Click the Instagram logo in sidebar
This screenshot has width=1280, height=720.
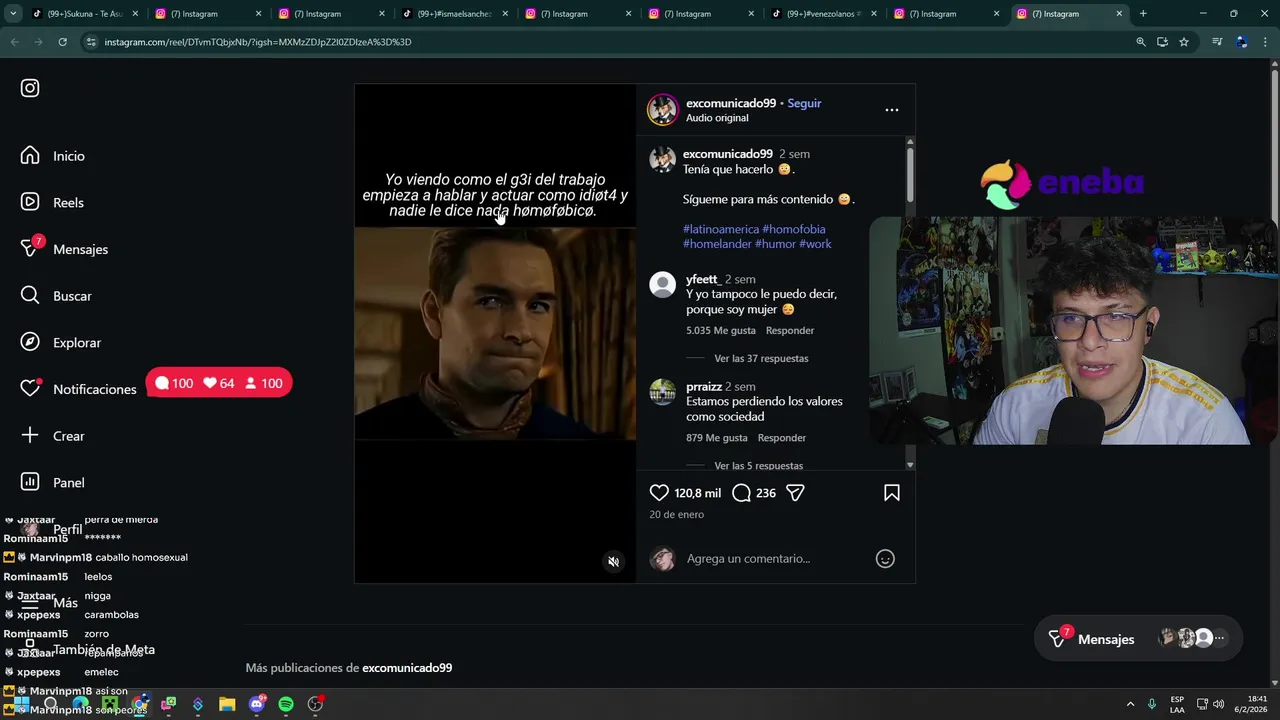pyautogui.click(x=30, y=88)
